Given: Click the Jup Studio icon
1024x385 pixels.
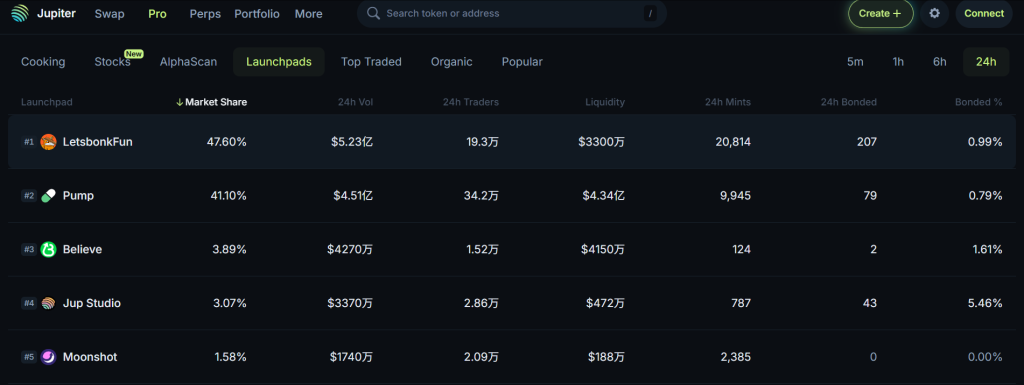Looking at the screenshot, I should pos(48,303).
